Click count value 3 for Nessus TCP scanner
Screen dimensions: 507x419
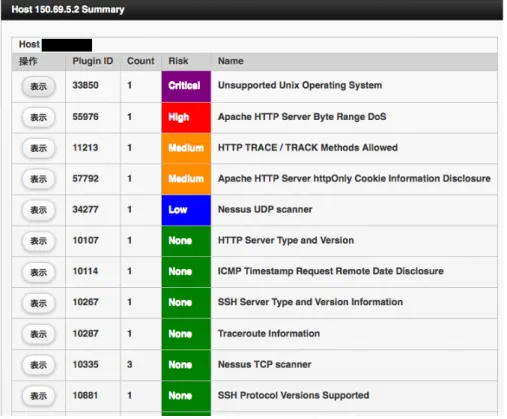click(129, 364)
